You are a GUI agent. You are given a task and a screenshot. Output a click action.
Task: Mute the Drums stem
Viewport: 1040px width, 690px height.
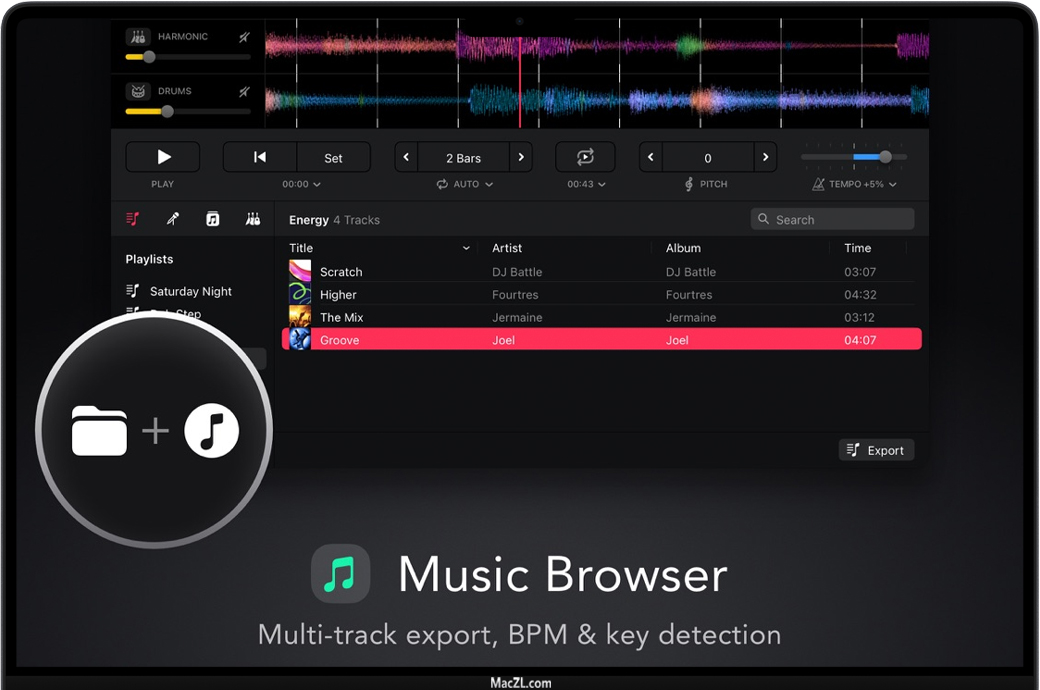coord(244,92)
